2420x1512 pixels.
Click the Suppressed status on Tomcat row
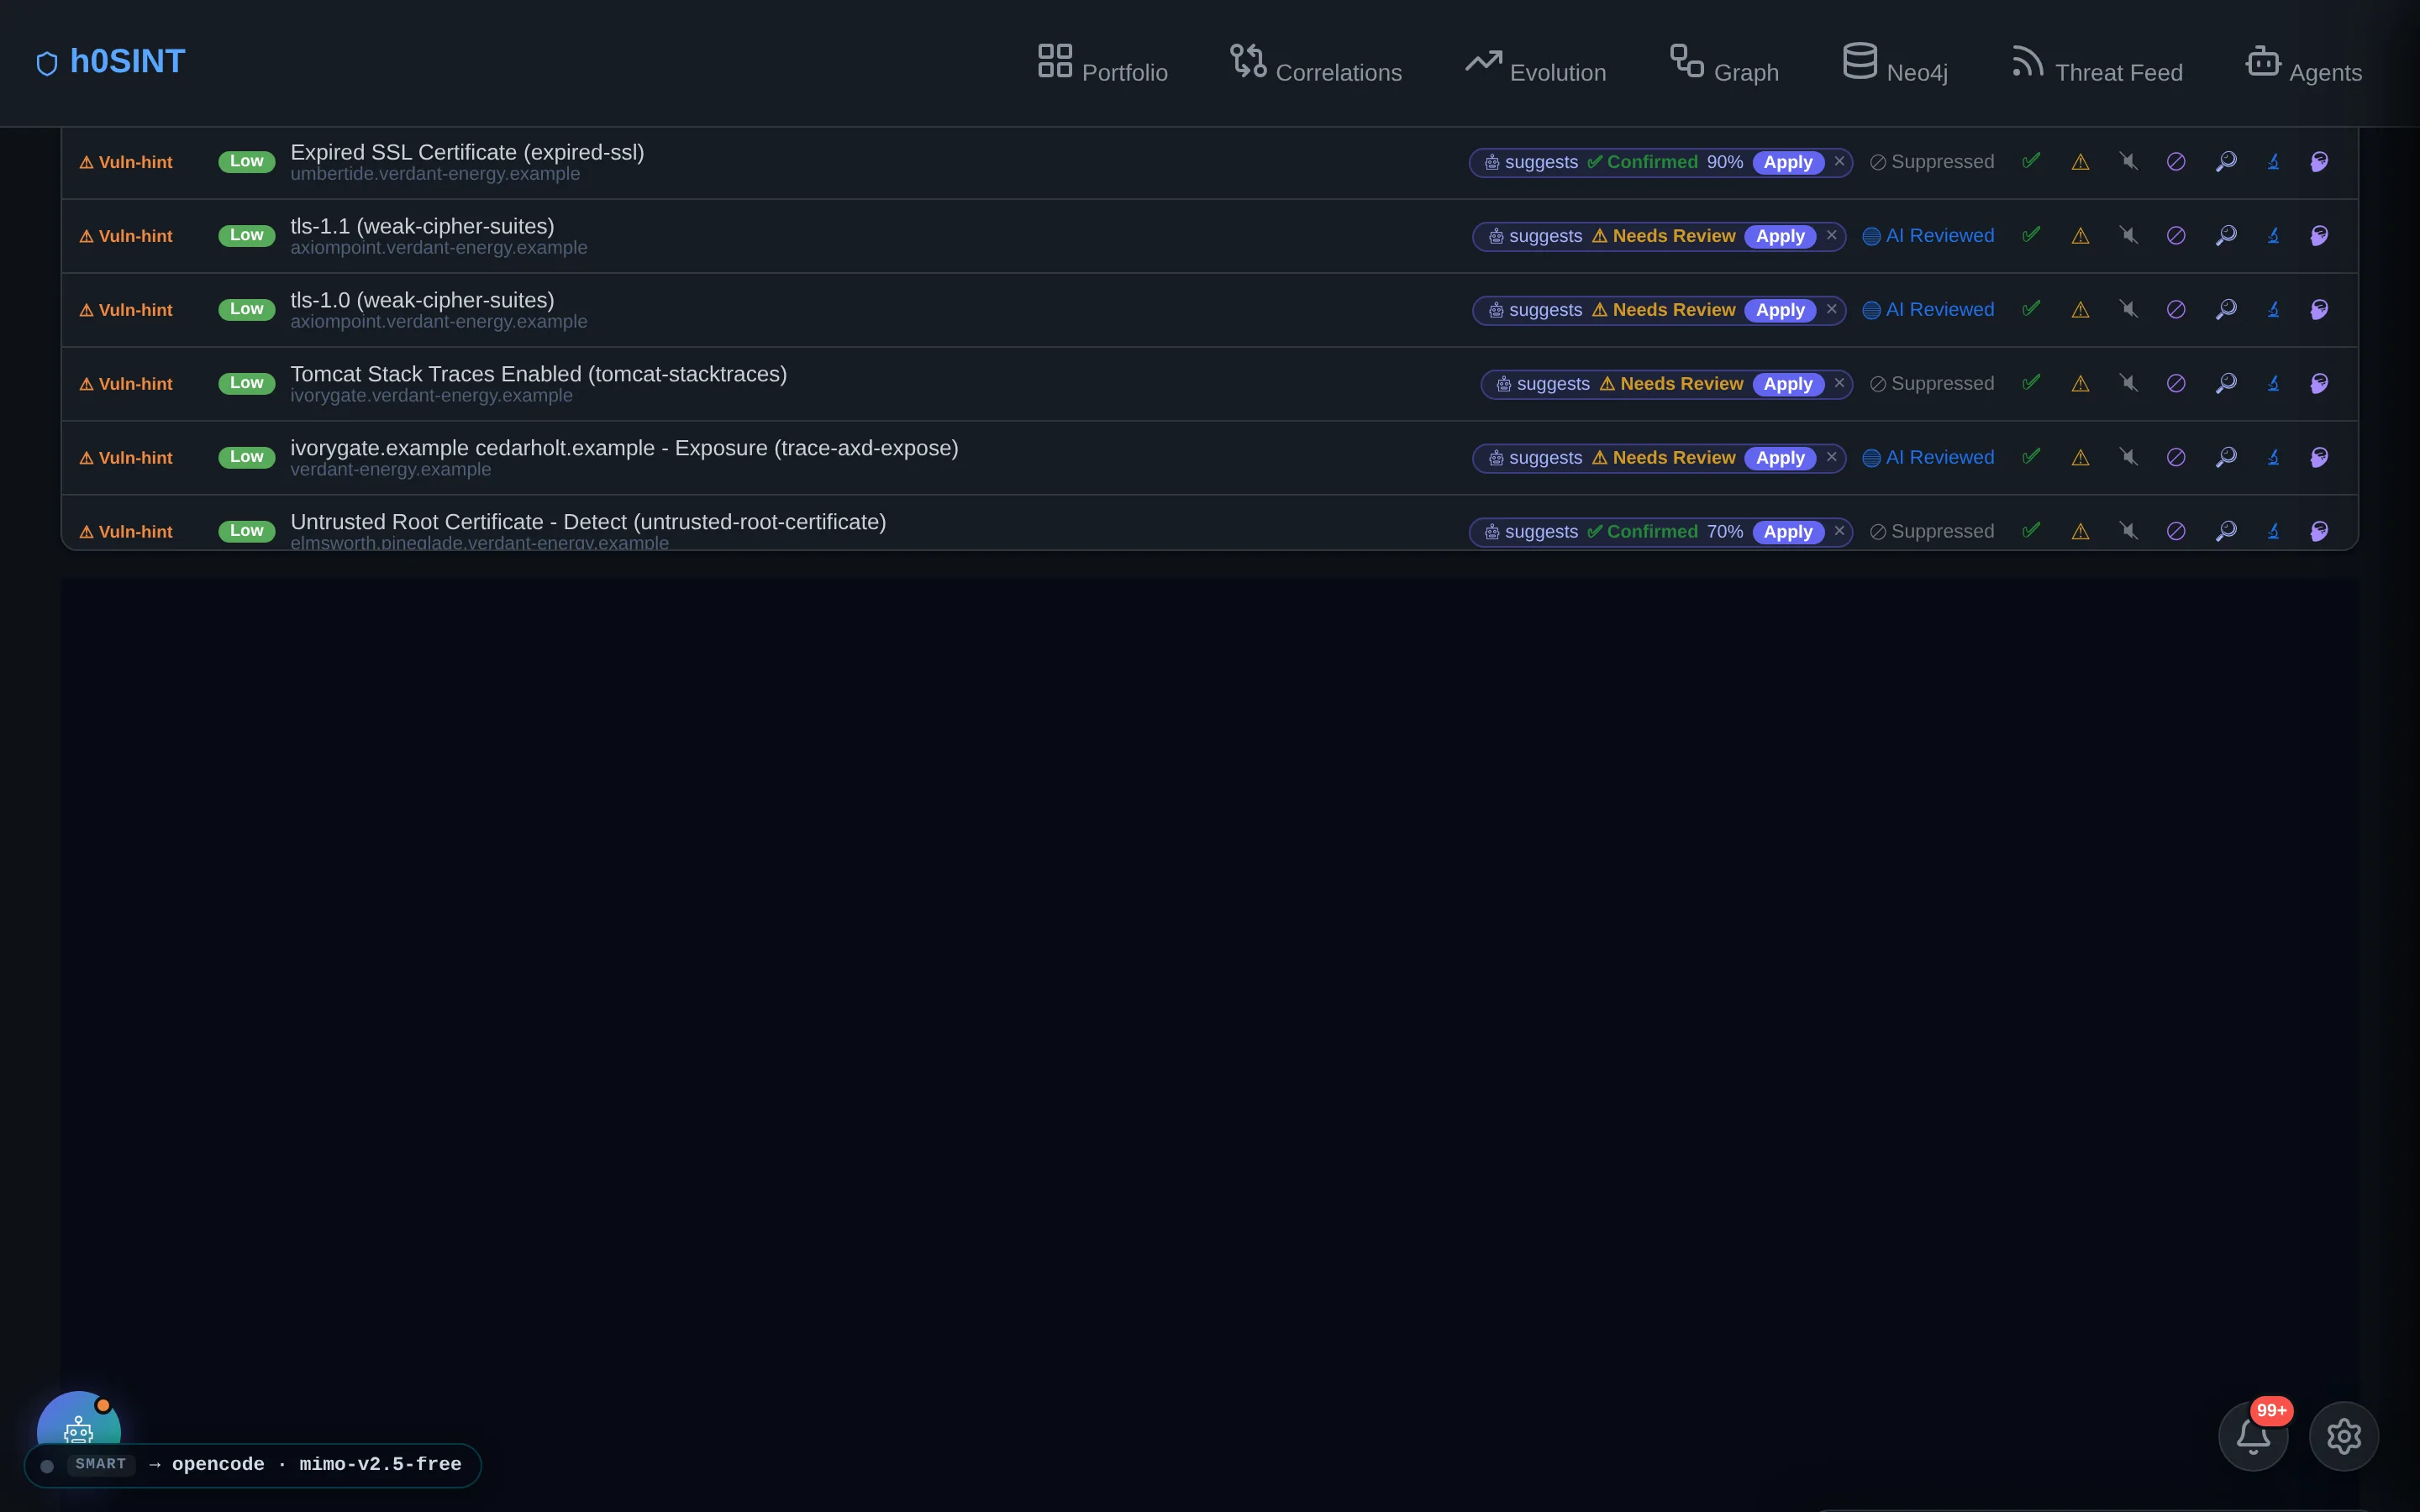(x=1931, y=384)
